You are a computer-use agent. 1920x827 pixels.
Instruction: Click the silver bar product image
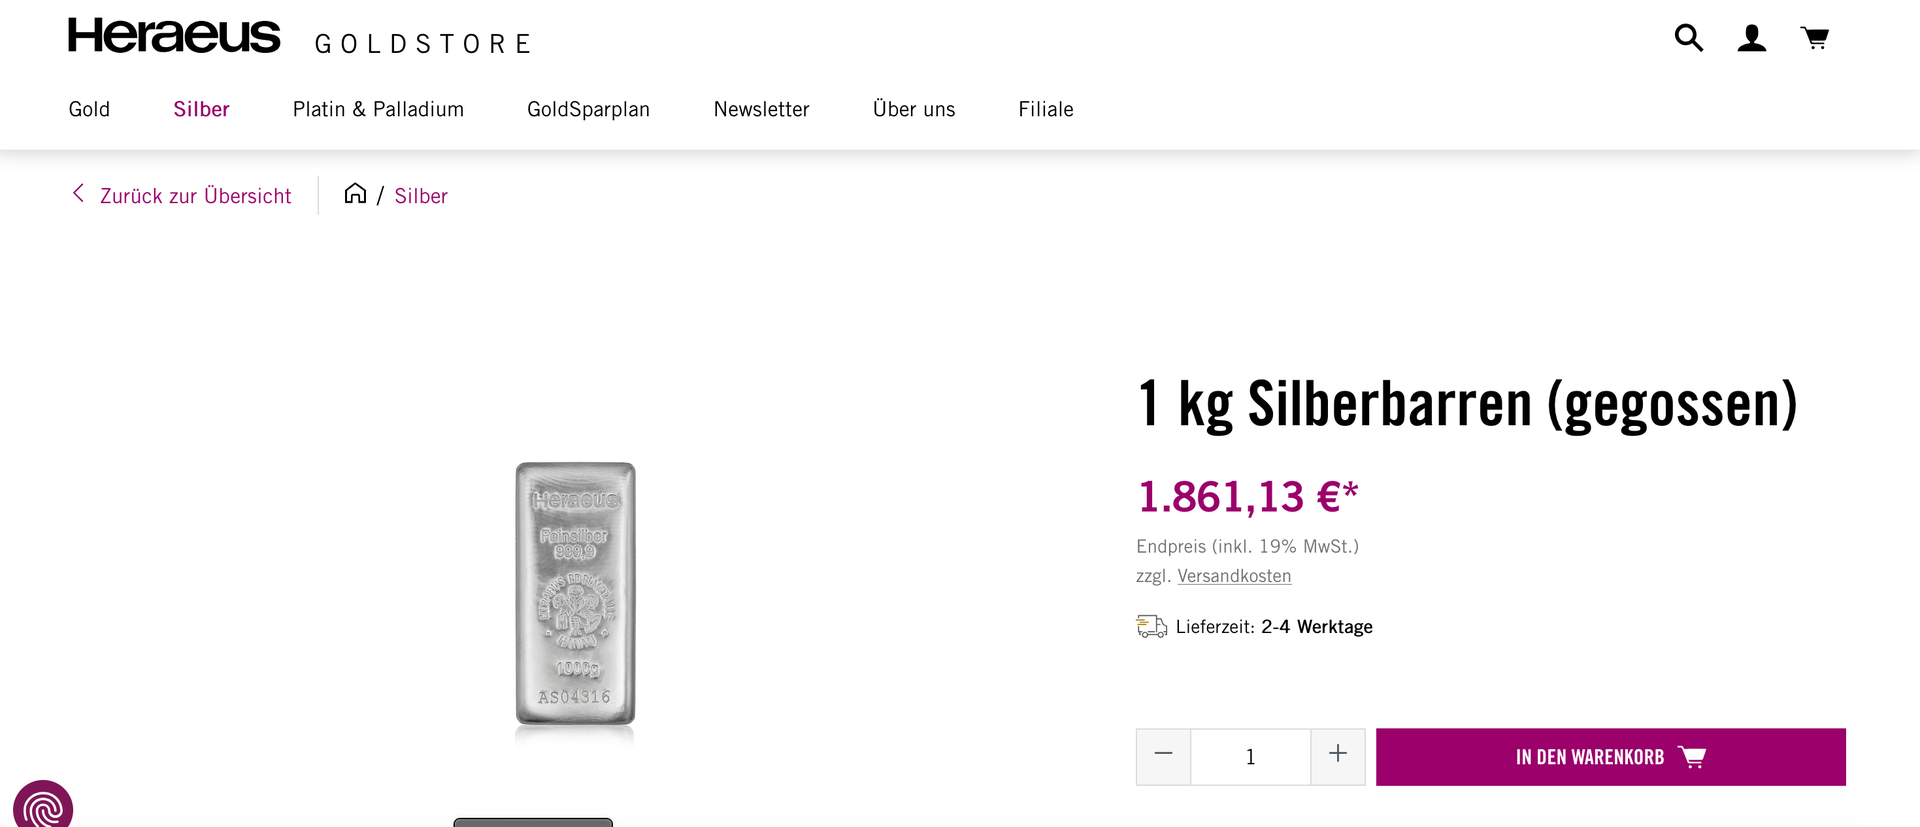pos(575,594)
